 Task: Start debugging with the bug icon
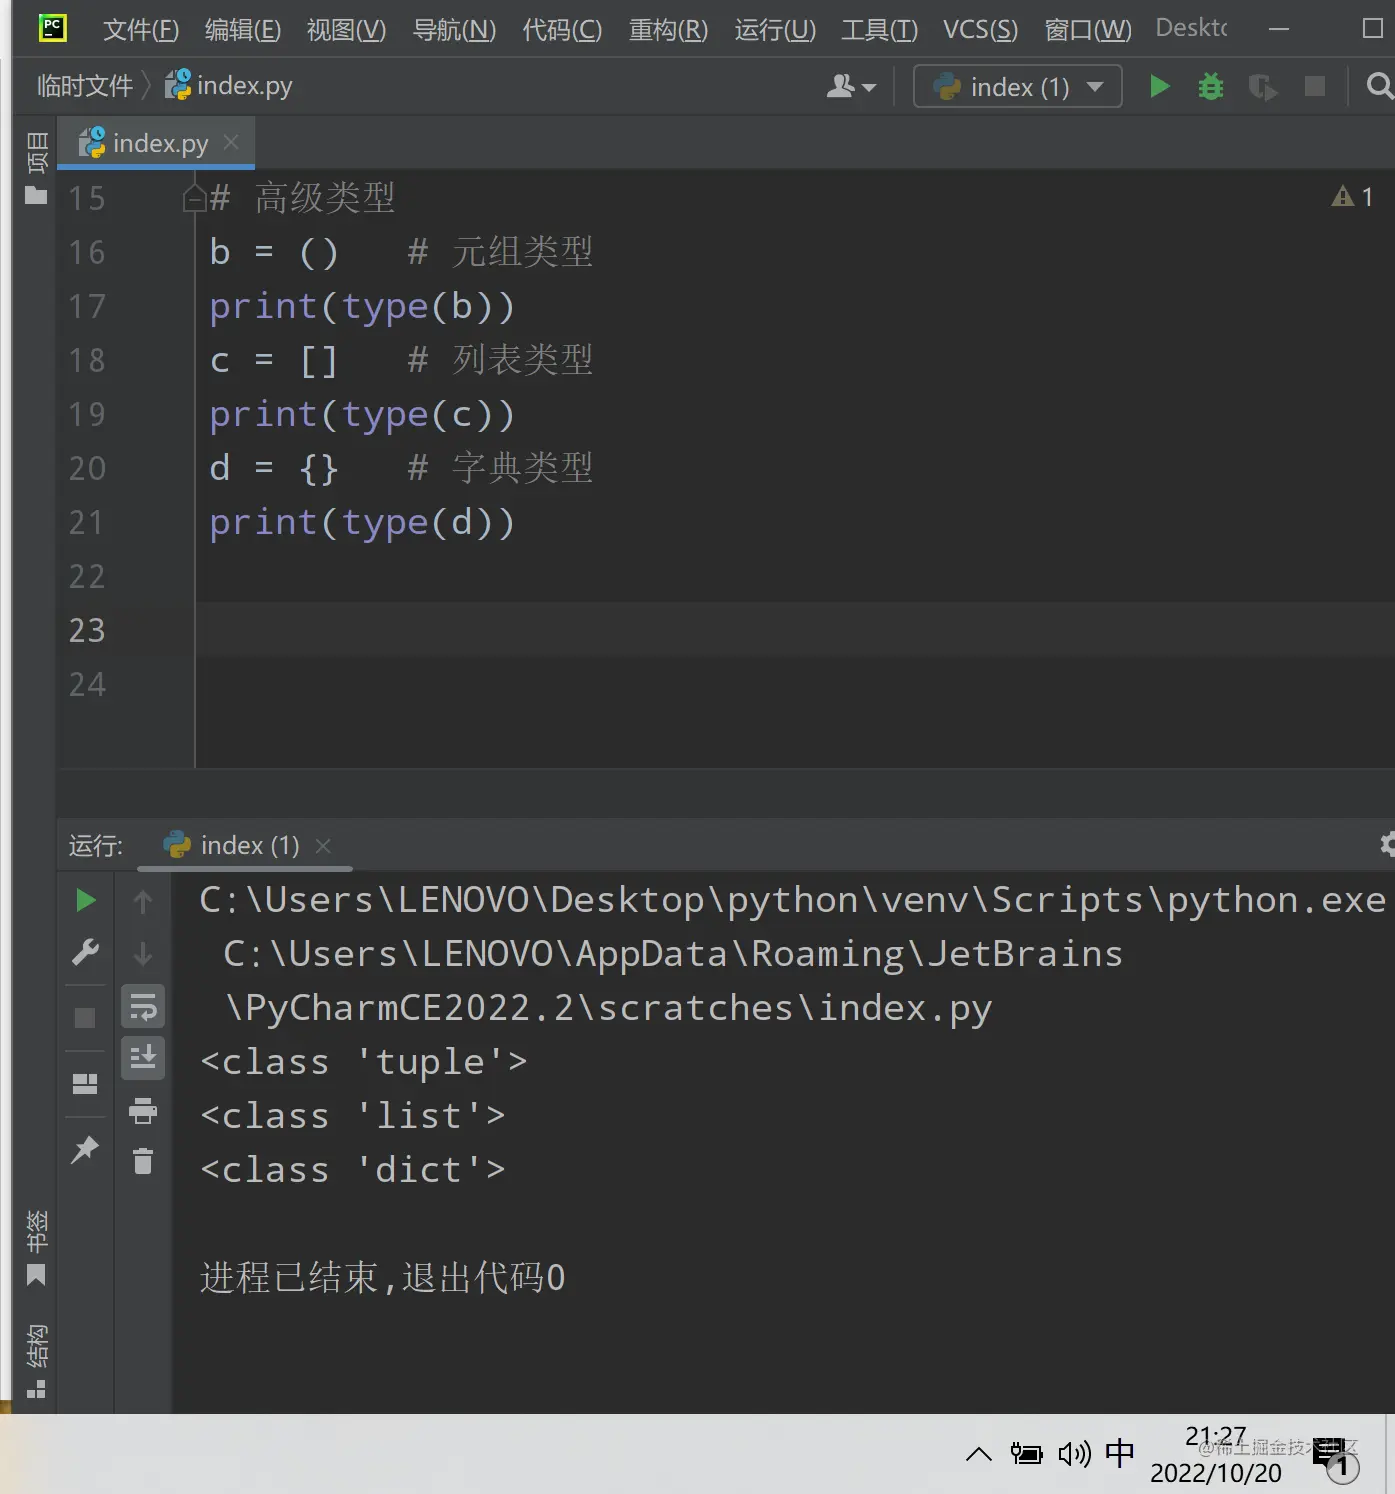(1211, 87)
